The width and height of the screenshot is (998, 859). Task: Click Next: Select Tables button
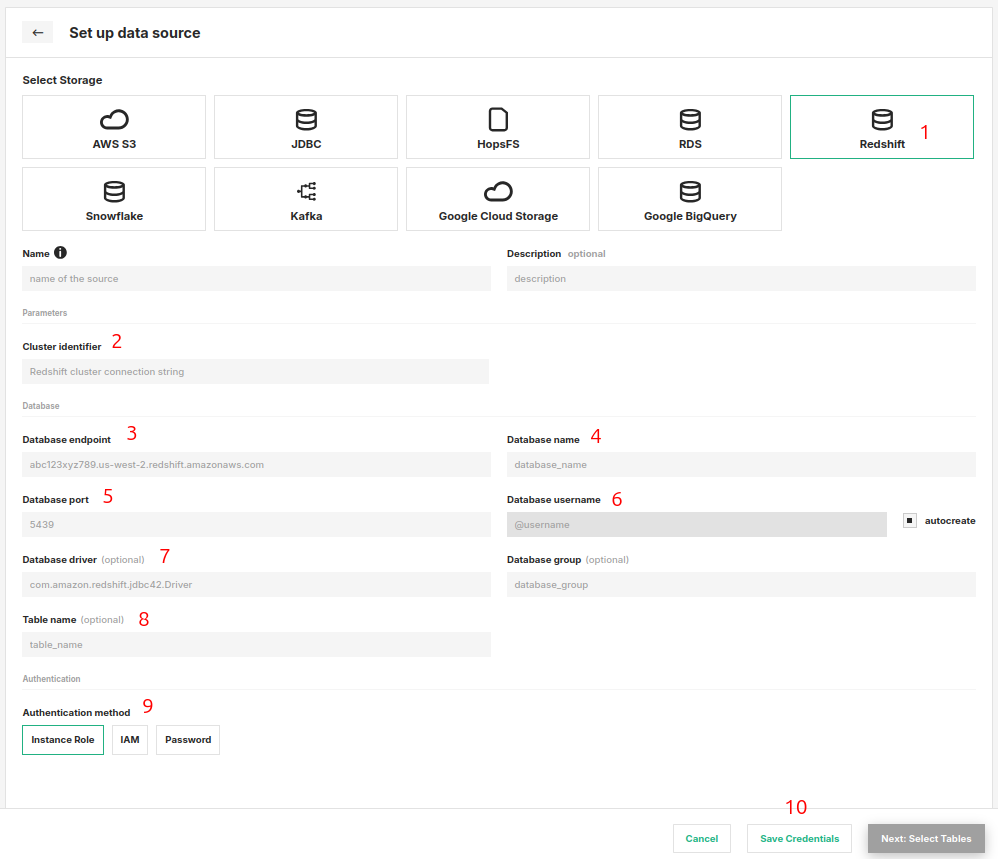pos(926,838)
